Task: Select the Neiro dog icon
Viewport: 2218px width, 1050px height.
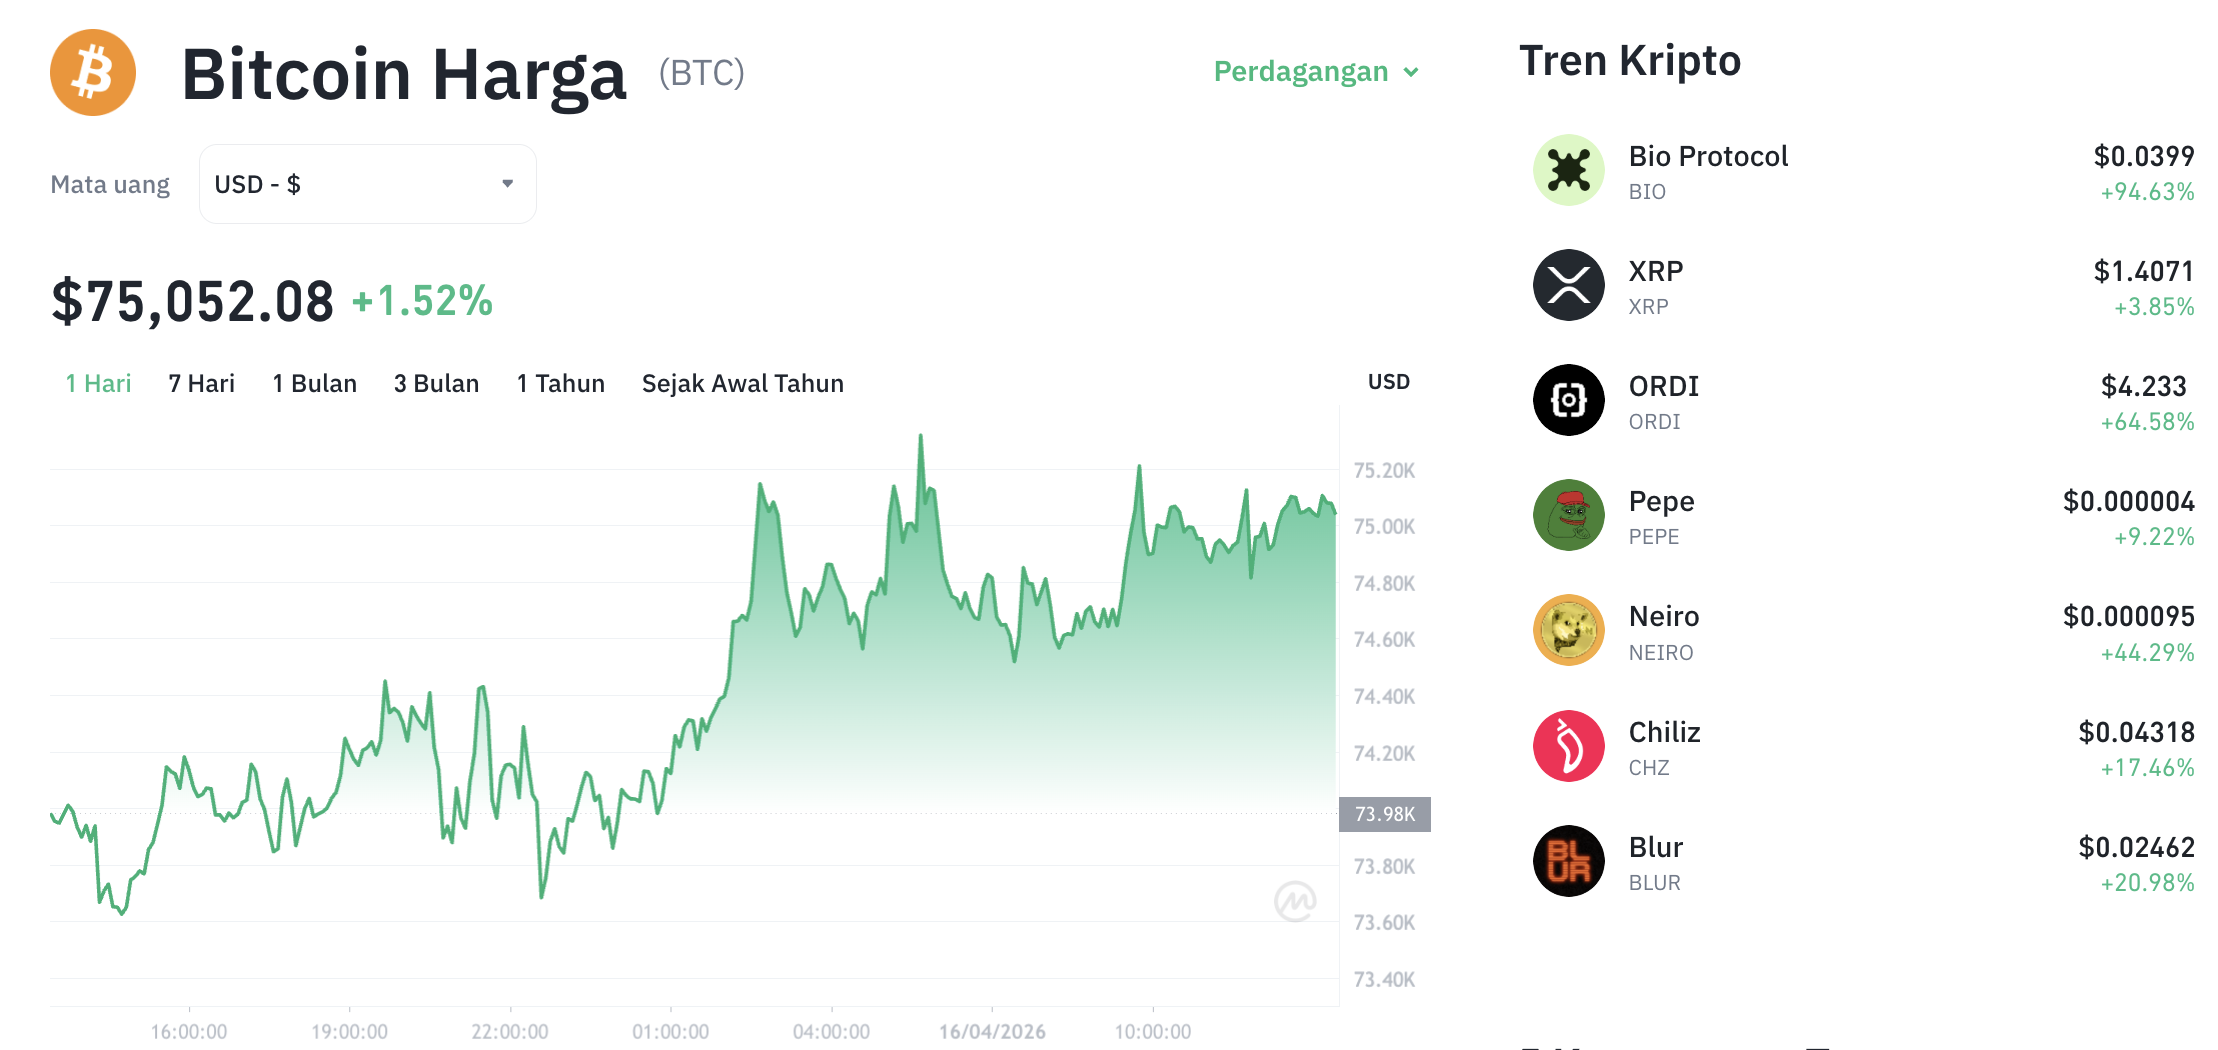Action: 1568,631
